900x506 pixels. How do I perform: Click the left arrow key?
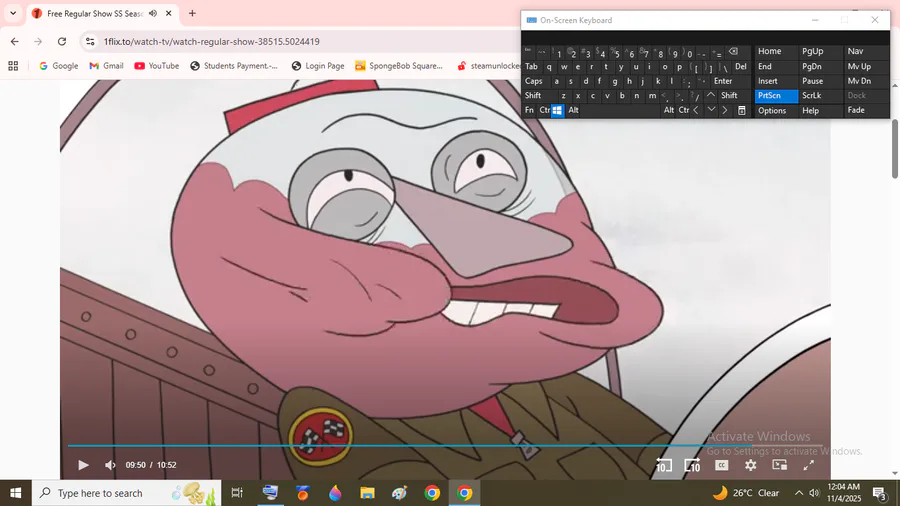pyautogui.click(x=696, y=110)
